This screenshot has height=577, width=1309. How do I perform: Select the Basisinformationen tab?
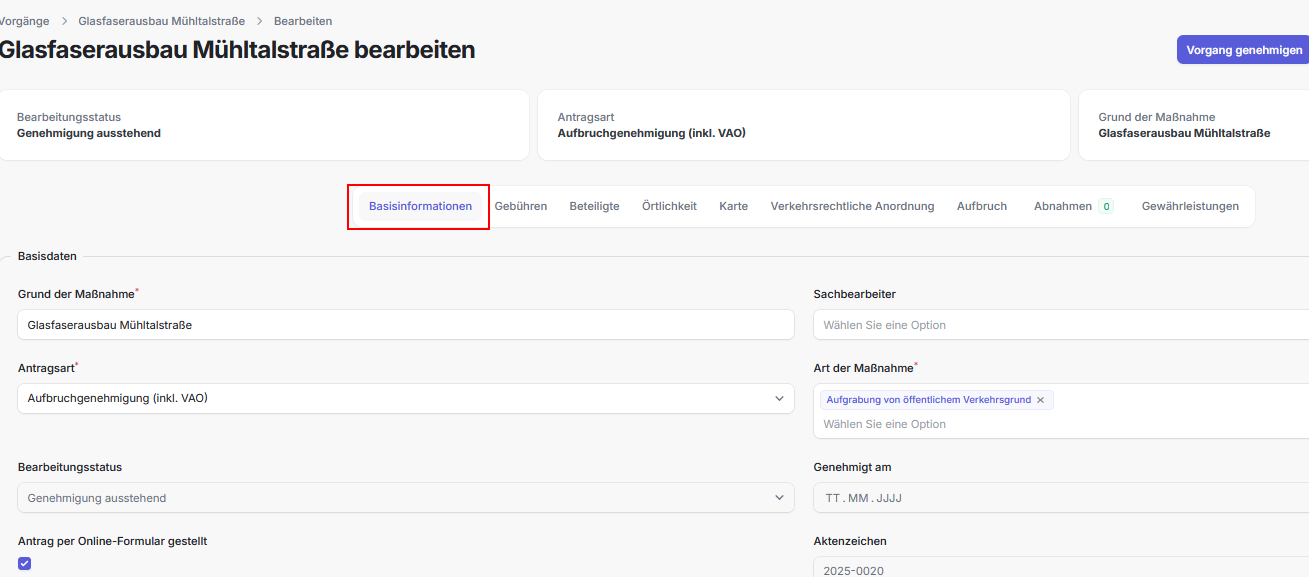pyautogui.click(x=420, y=206)
